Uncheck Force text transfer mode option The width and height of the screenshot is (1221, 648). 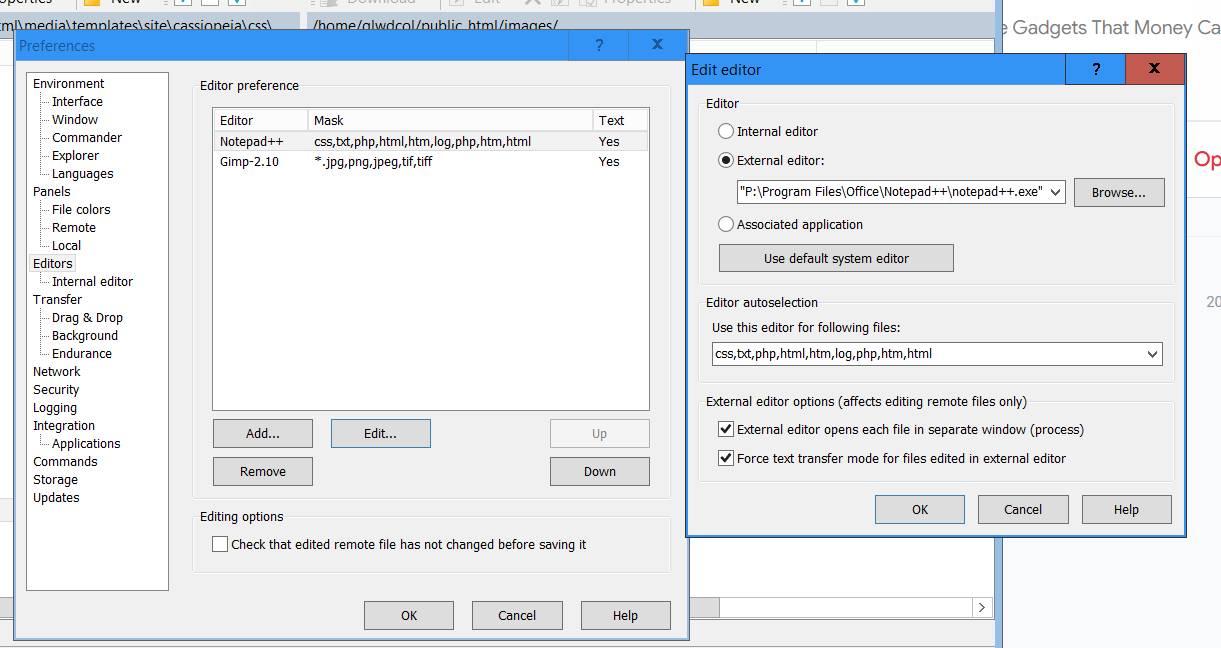coord(726,458)
